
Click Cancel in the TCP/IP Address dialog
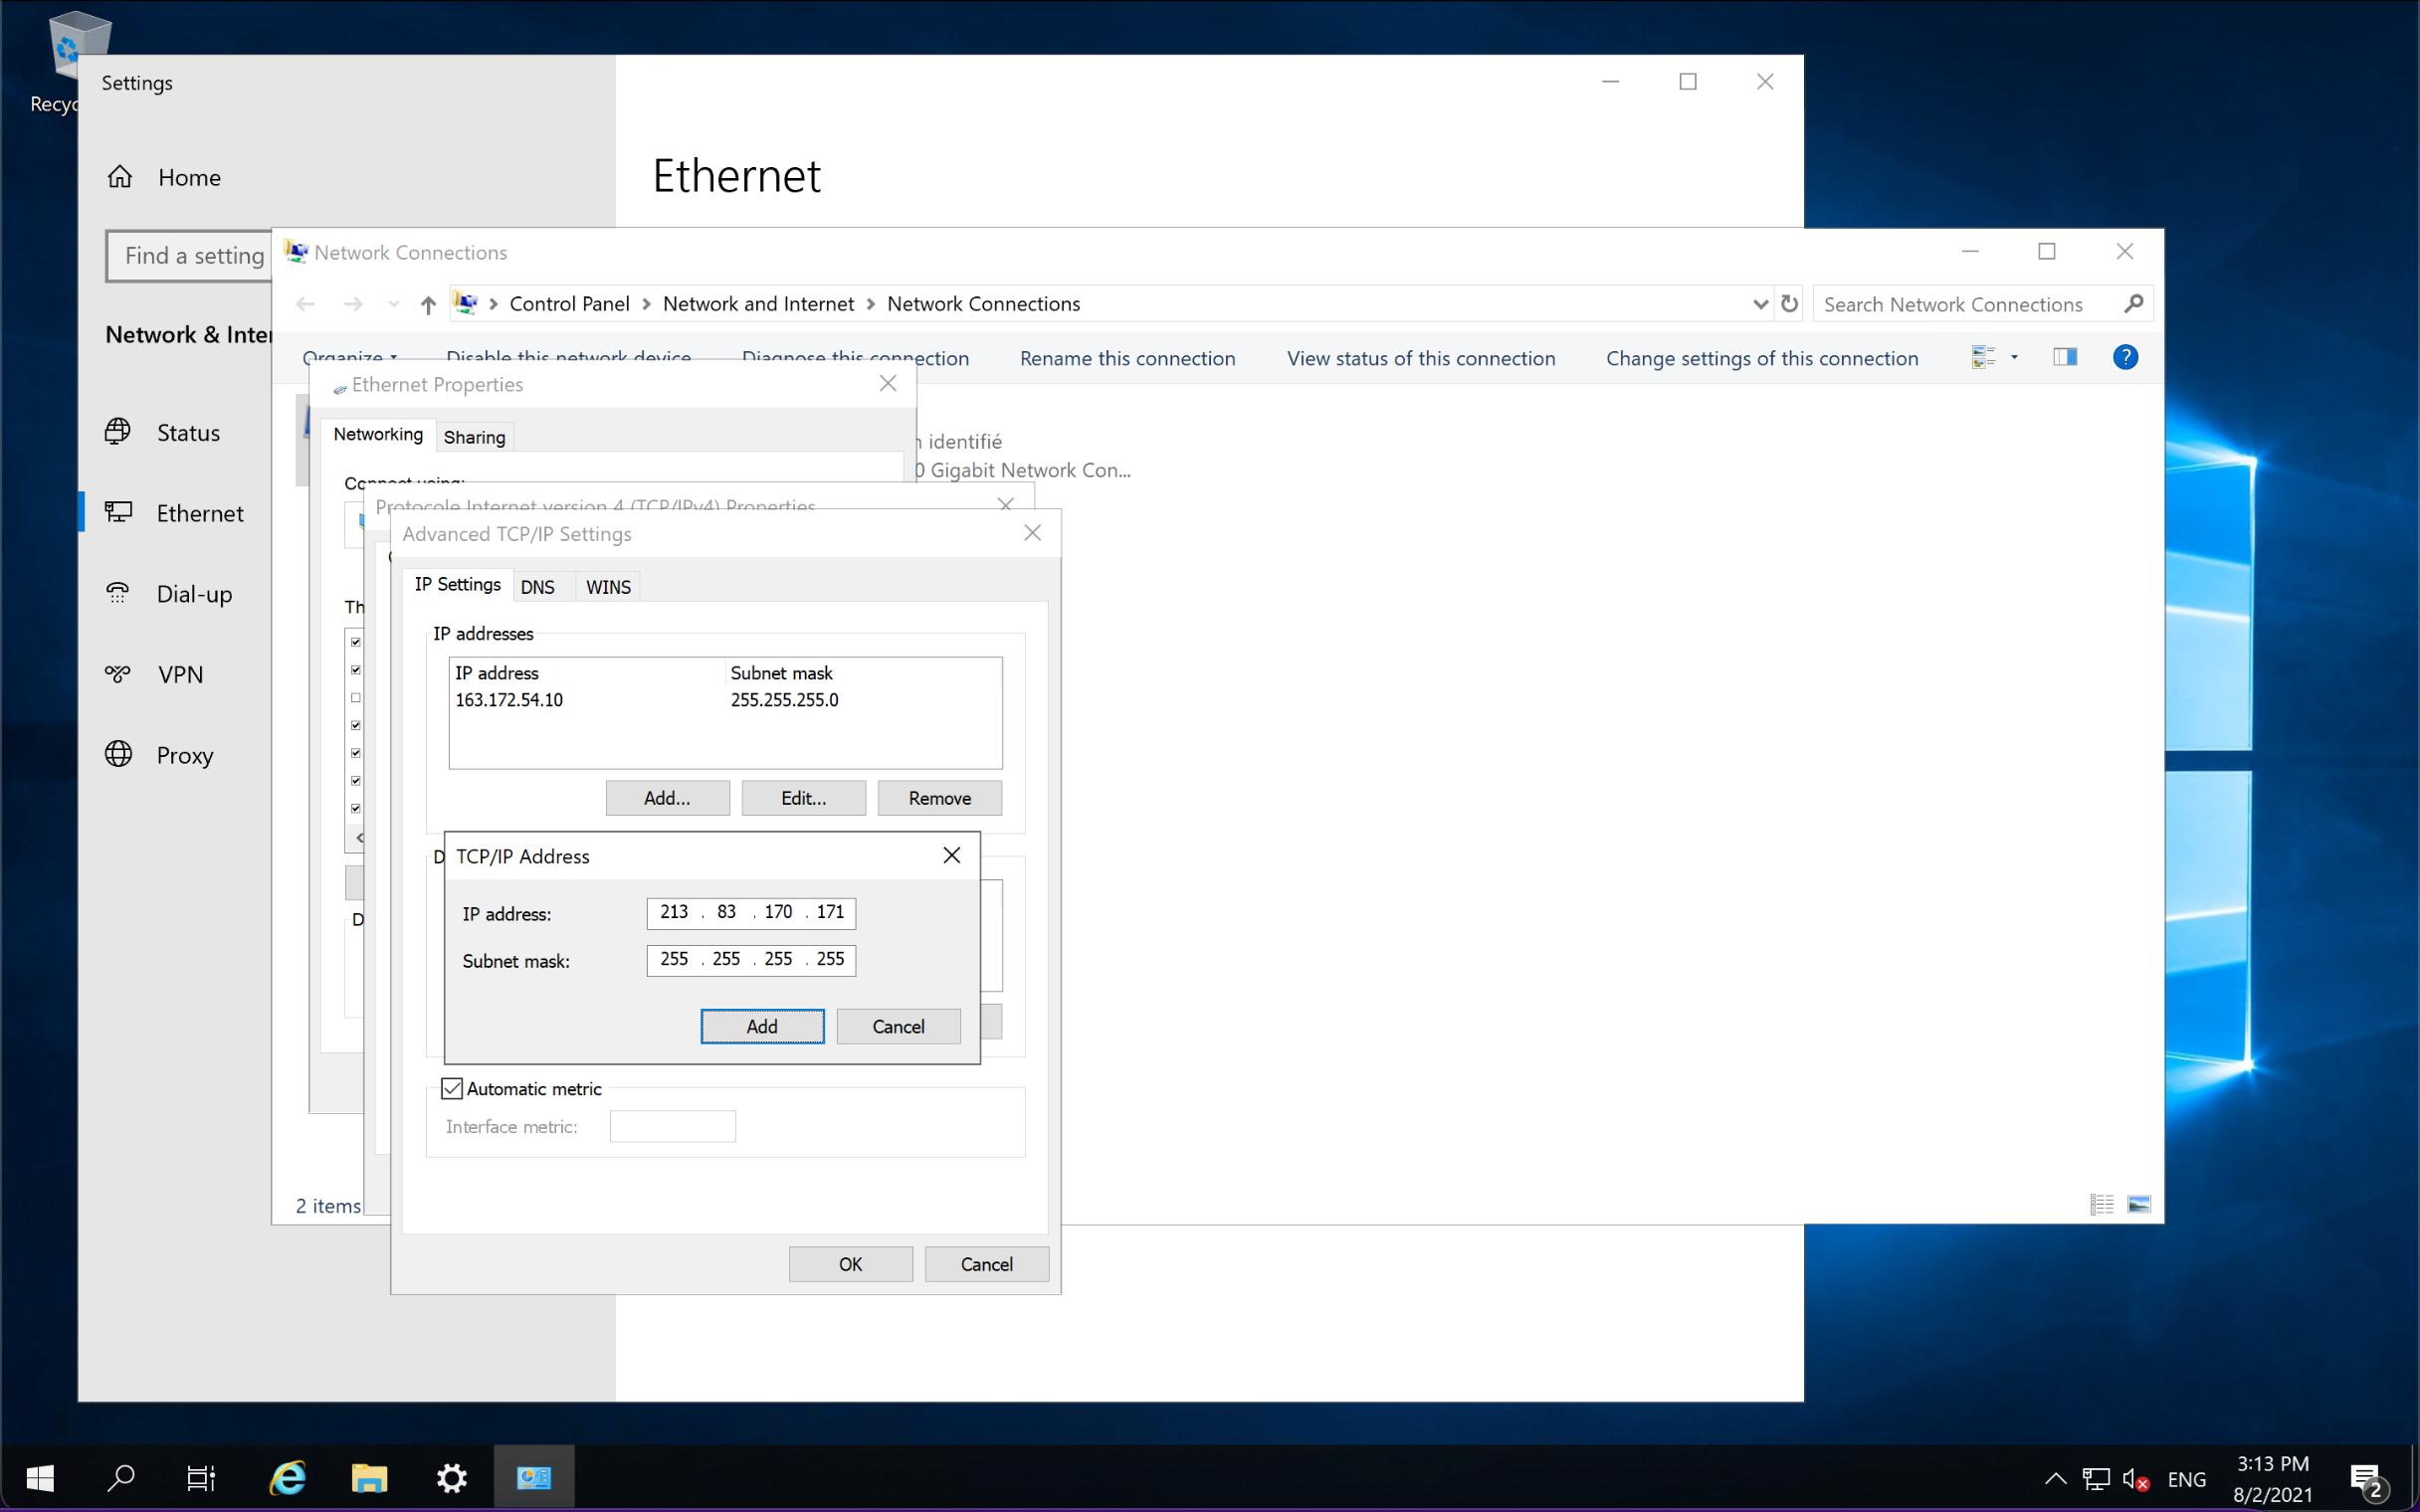click(898, 1026)
